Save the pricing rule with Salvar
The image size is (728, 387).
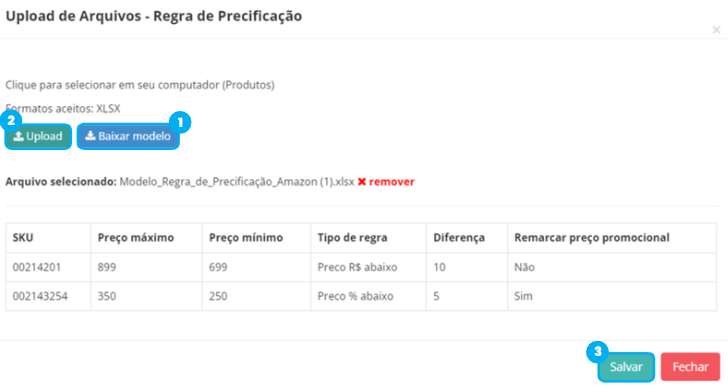tap(626, 367)
